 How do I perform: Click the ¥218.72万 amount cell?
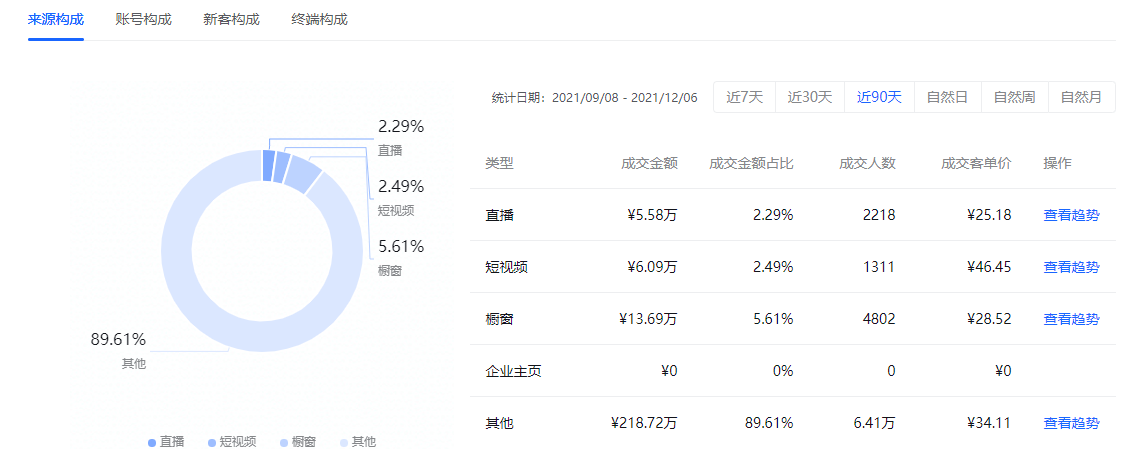pyautogui.click(x=644, y=423)
